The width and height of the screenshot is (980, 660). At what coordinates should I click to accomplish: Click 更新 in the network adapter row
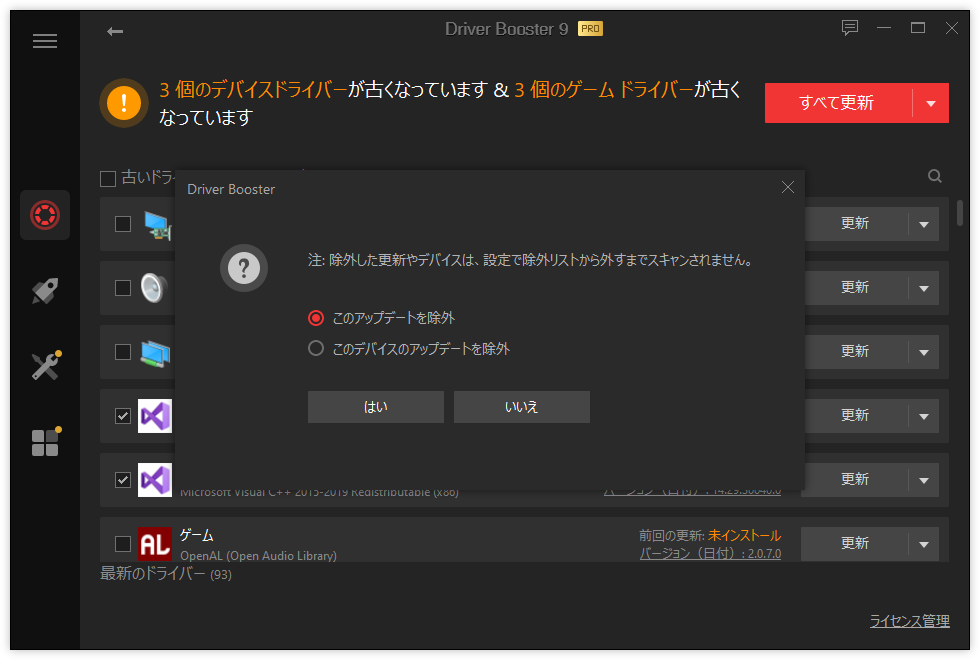(x=855, y=224)
